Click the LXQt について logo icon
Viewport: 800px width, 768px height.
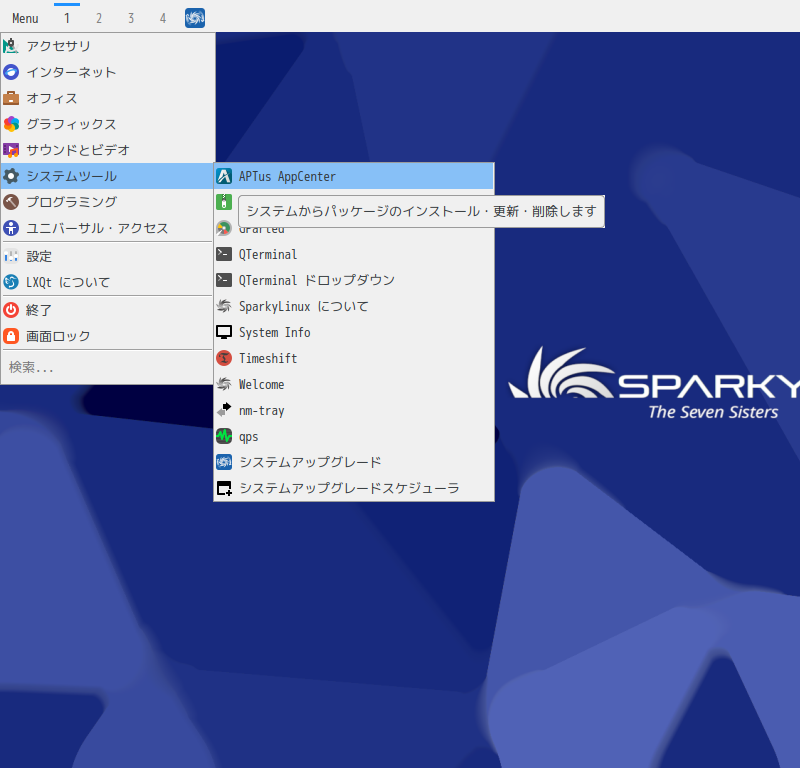pos(11,282)
